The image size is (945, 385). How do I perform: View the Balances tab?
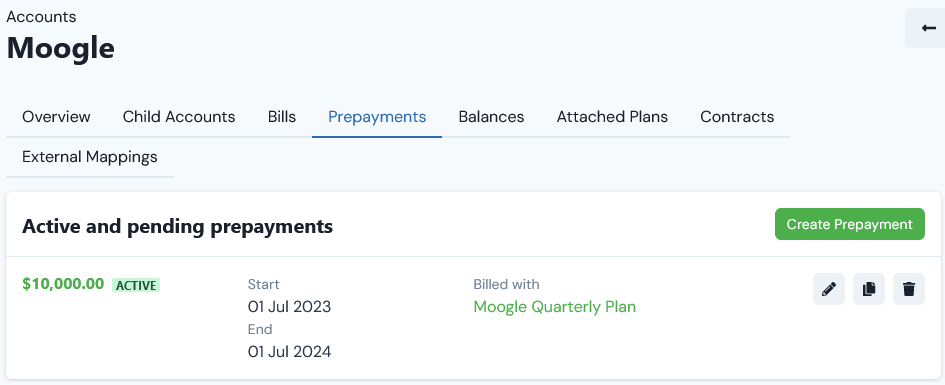point(491,116)
